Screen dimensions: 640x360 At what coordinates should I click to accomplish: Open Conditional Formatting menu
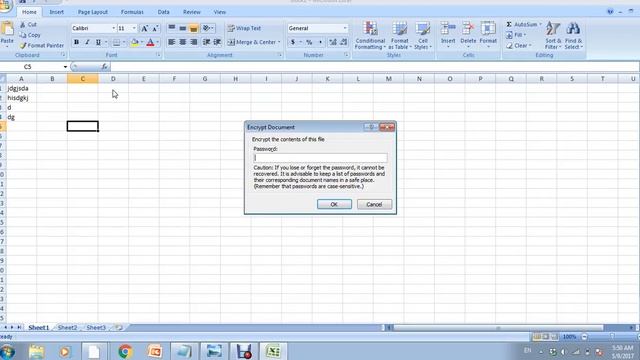coord(370,35)
